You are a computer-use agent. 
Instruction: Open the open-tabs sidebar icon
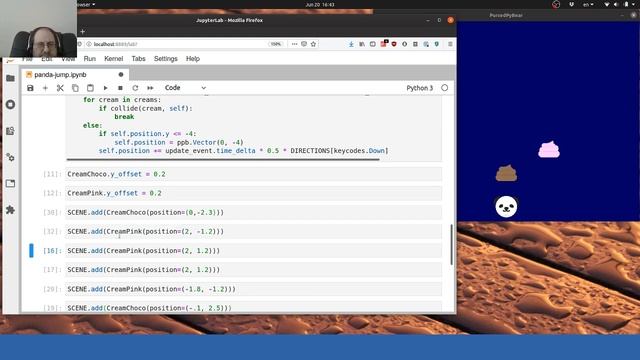11,184
